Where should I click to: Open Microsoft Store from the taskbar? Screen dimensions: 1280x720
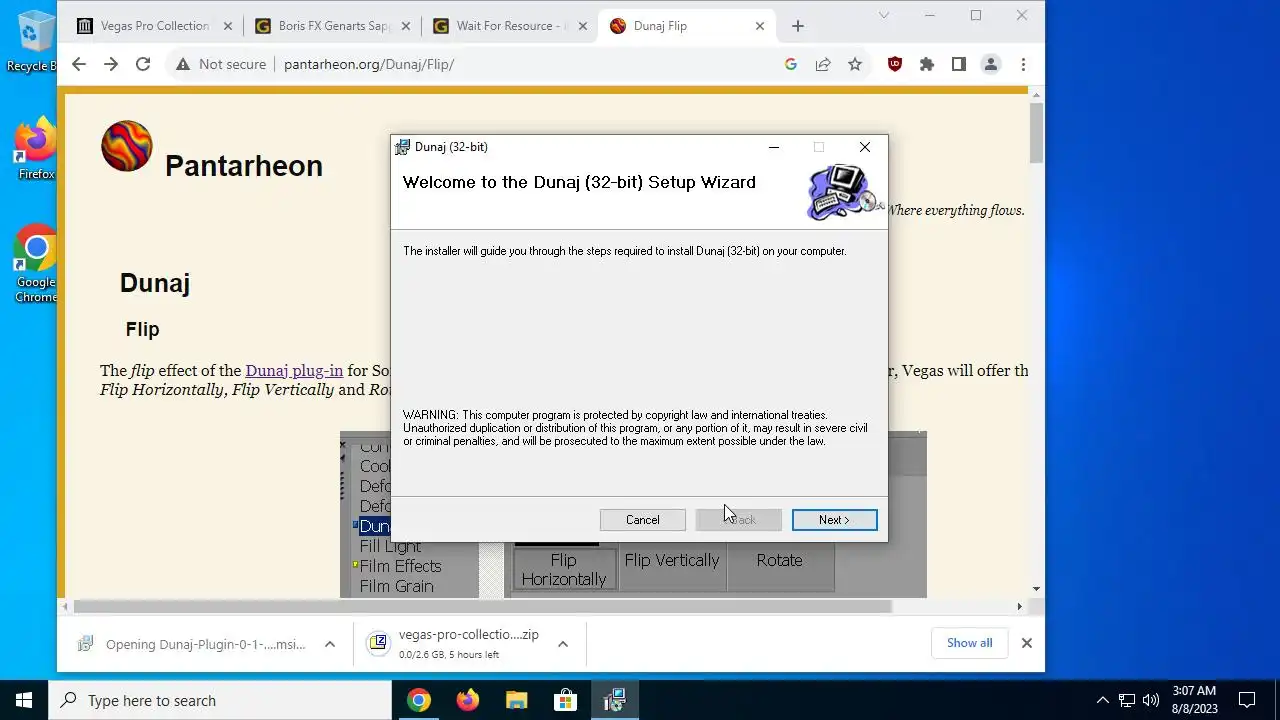click(565, 700)
